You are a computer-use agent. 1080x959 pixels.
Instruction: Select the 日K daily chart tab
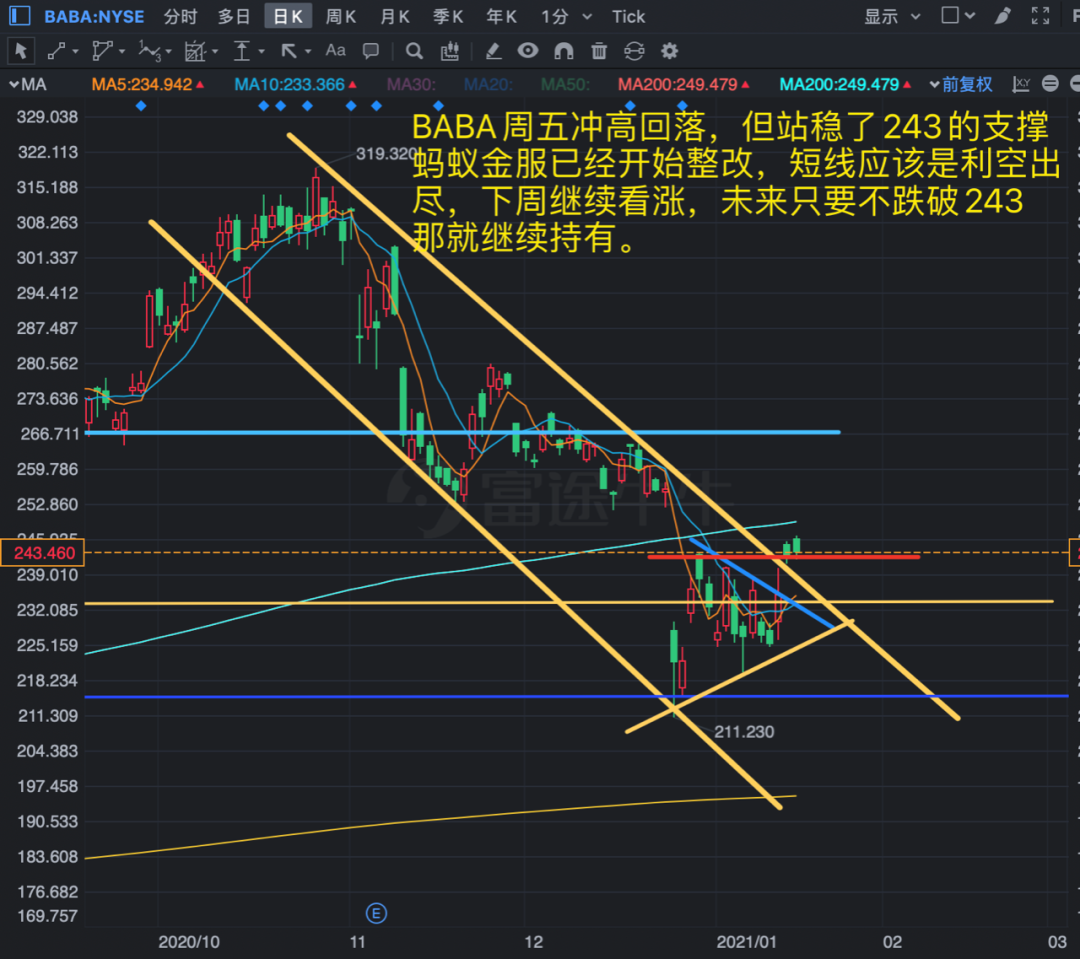tap(288, 17)
